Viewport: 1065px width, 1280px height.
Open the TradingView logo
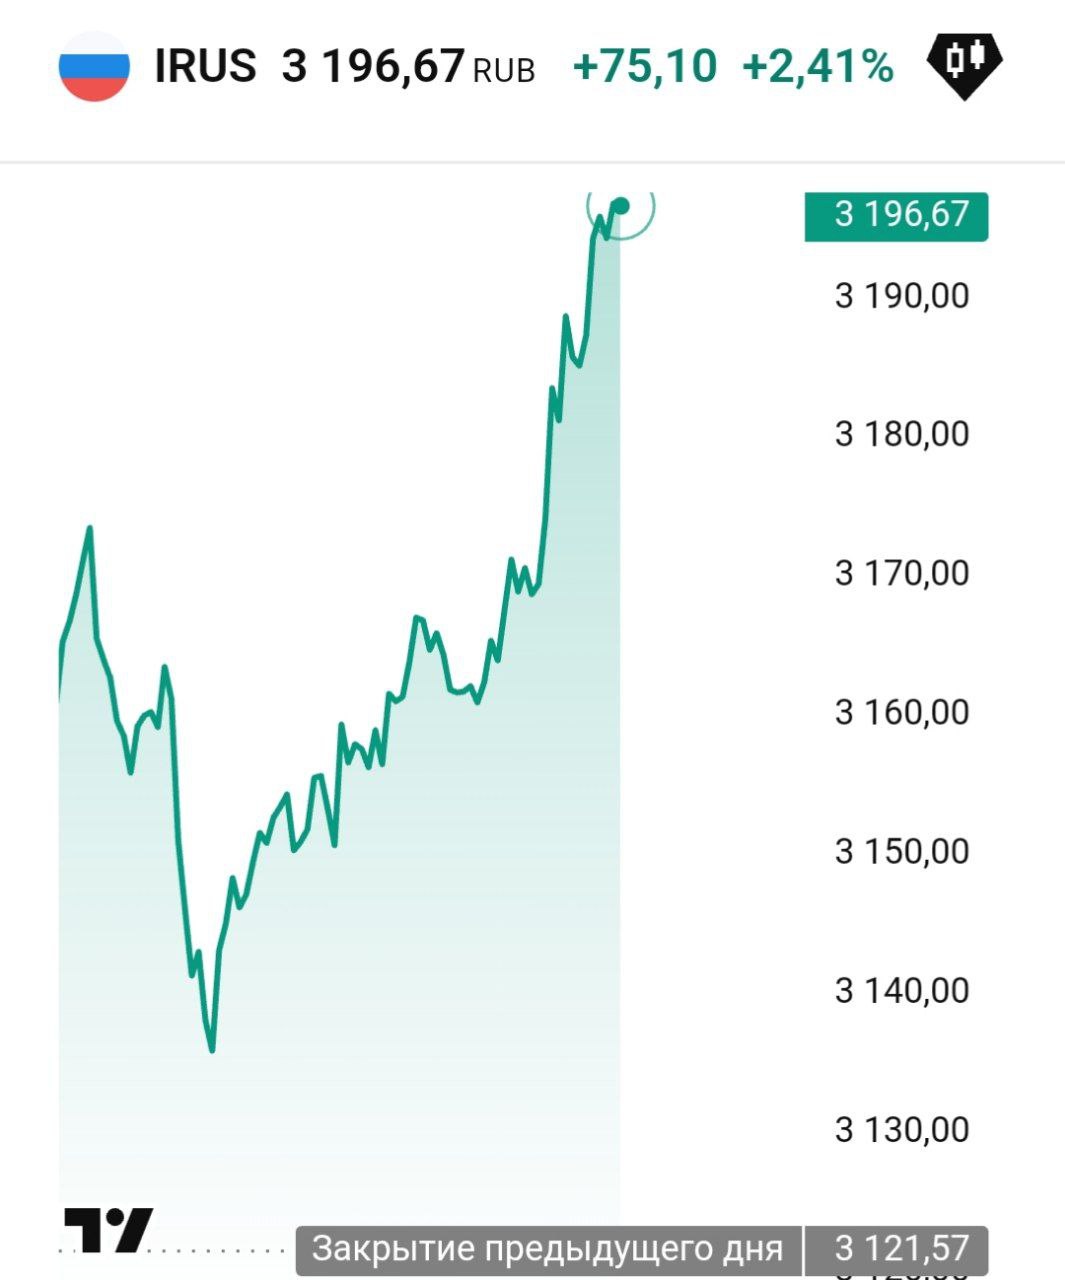point(108,1230)
